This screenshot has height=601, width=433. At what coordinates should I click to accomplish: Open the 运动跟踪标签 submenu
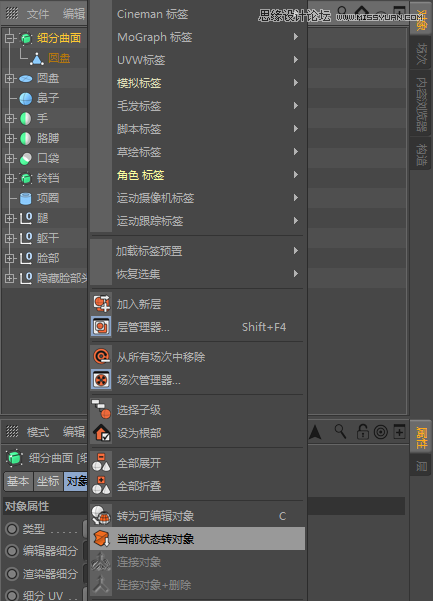point(197,221)
